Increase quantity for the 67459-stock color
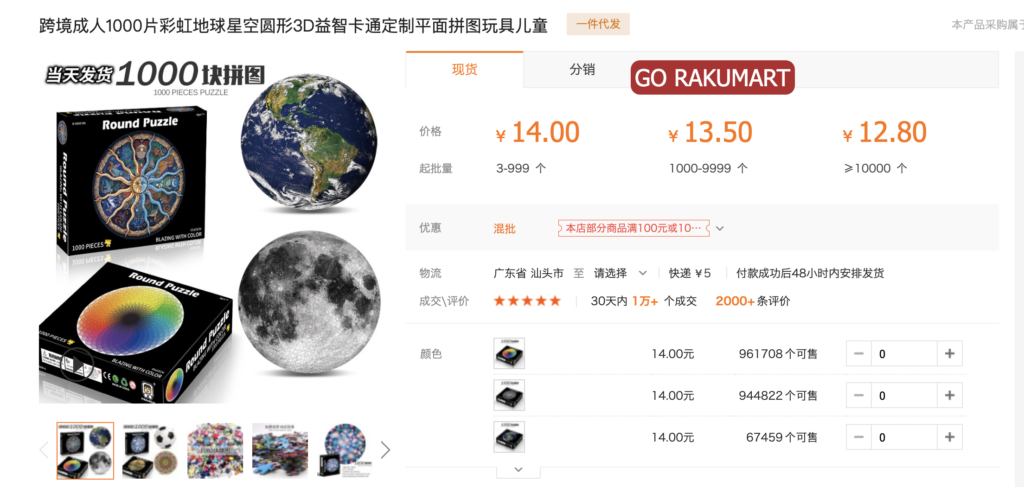Image resolution: width=1024 pixels, height=487 pixels. point(950,437)
